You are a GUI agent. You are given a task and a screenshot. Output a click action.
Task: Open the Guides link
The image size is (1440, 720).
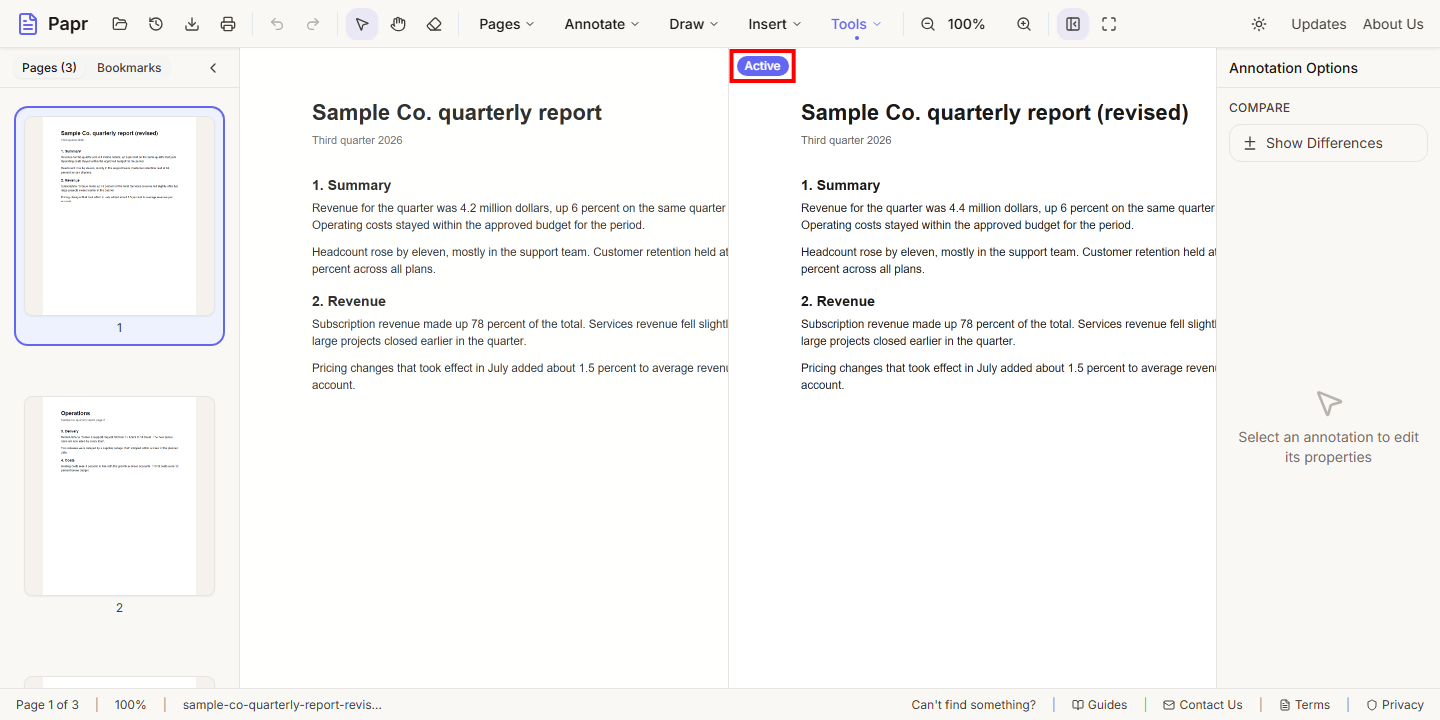pyautogui.click(x=1099, y=705)
